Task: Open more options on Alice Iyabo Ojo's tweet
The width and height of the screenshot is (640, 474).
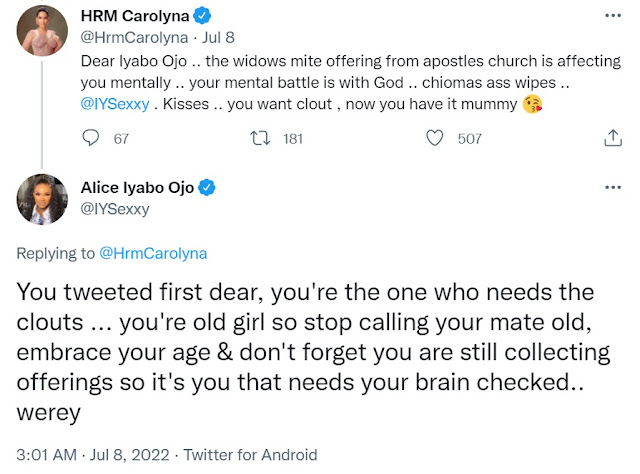Action: 613,187
